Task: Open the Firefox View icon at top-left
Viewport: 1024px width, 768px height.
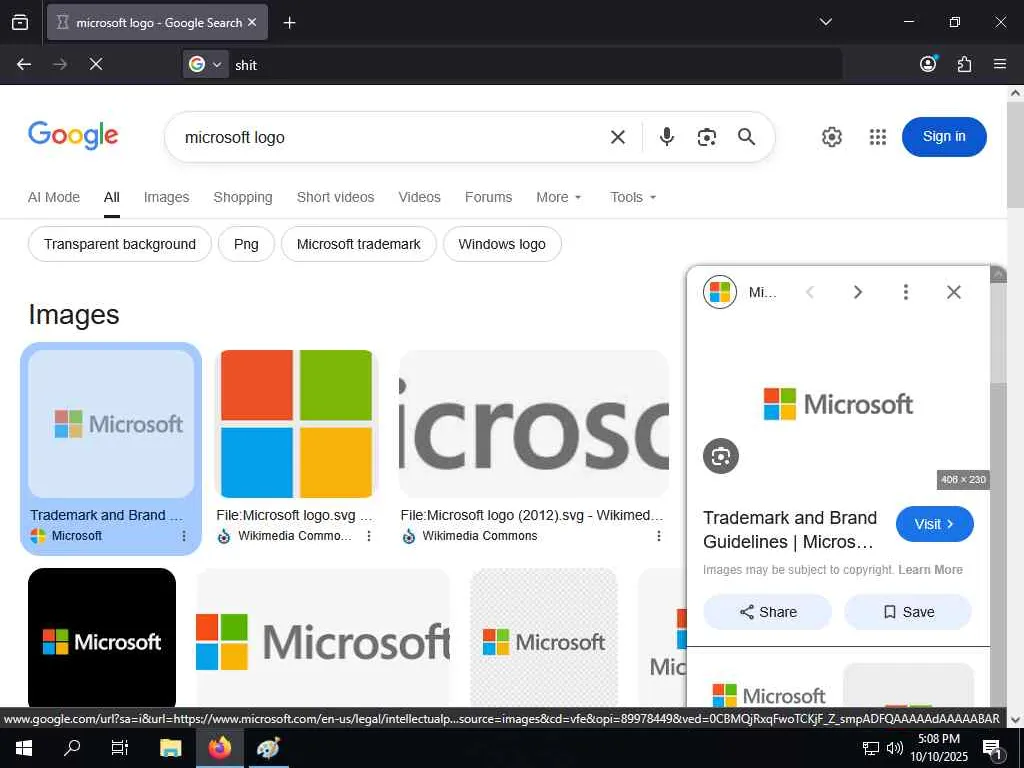Action: 20,22
